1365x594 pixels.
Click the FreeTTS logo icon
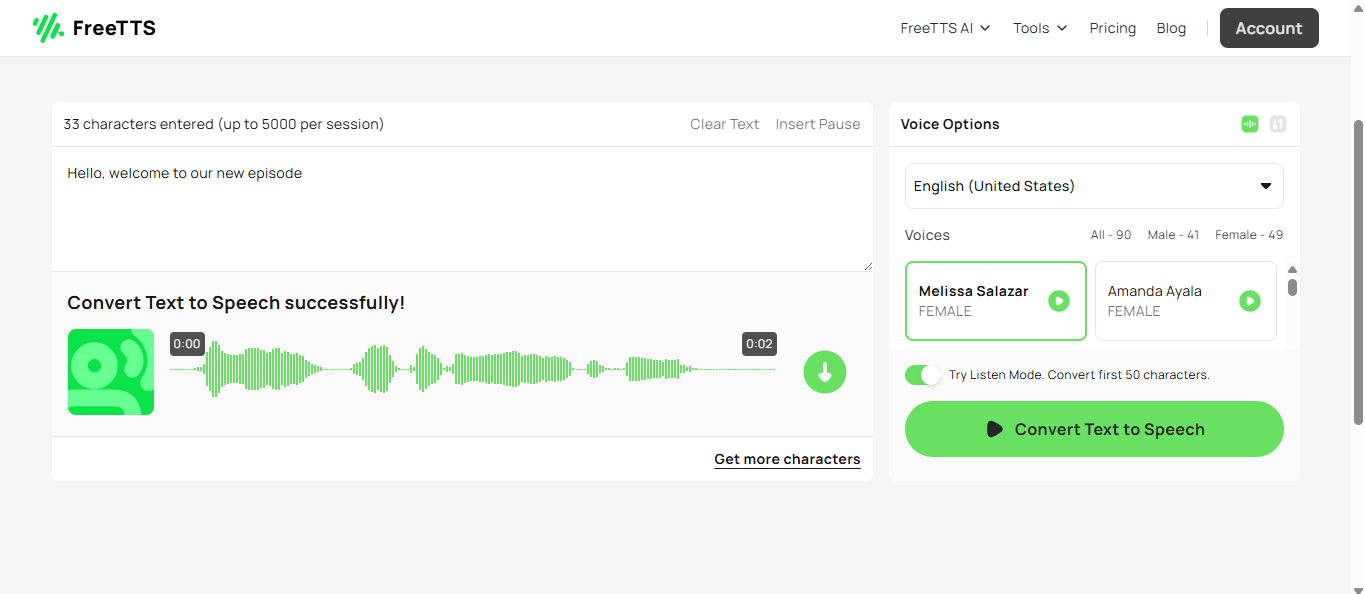tap(47, 28)
